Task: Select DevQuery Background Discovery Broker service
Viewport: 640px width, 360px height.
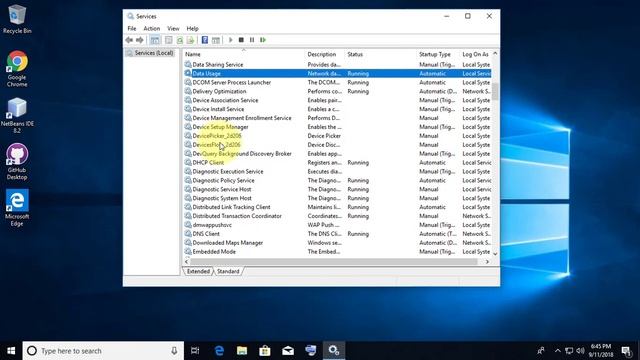Action: tap(337, 154)
